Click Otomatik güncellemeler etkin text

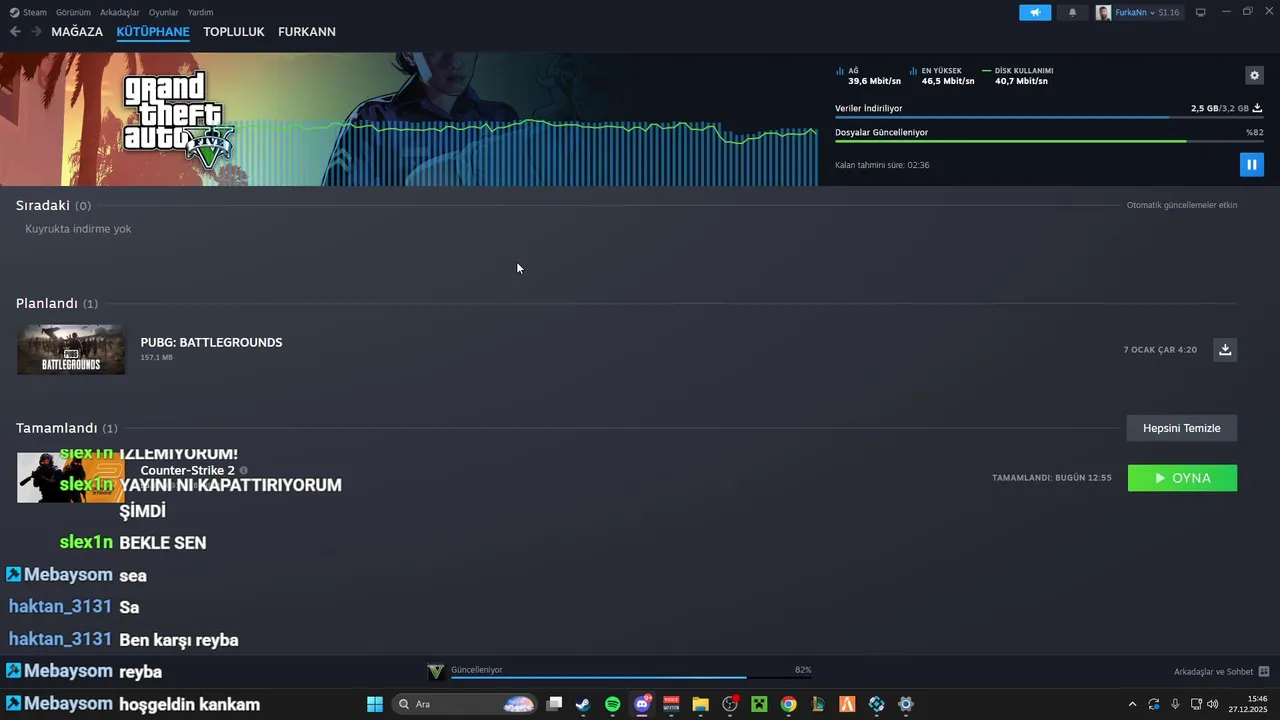1182,205
